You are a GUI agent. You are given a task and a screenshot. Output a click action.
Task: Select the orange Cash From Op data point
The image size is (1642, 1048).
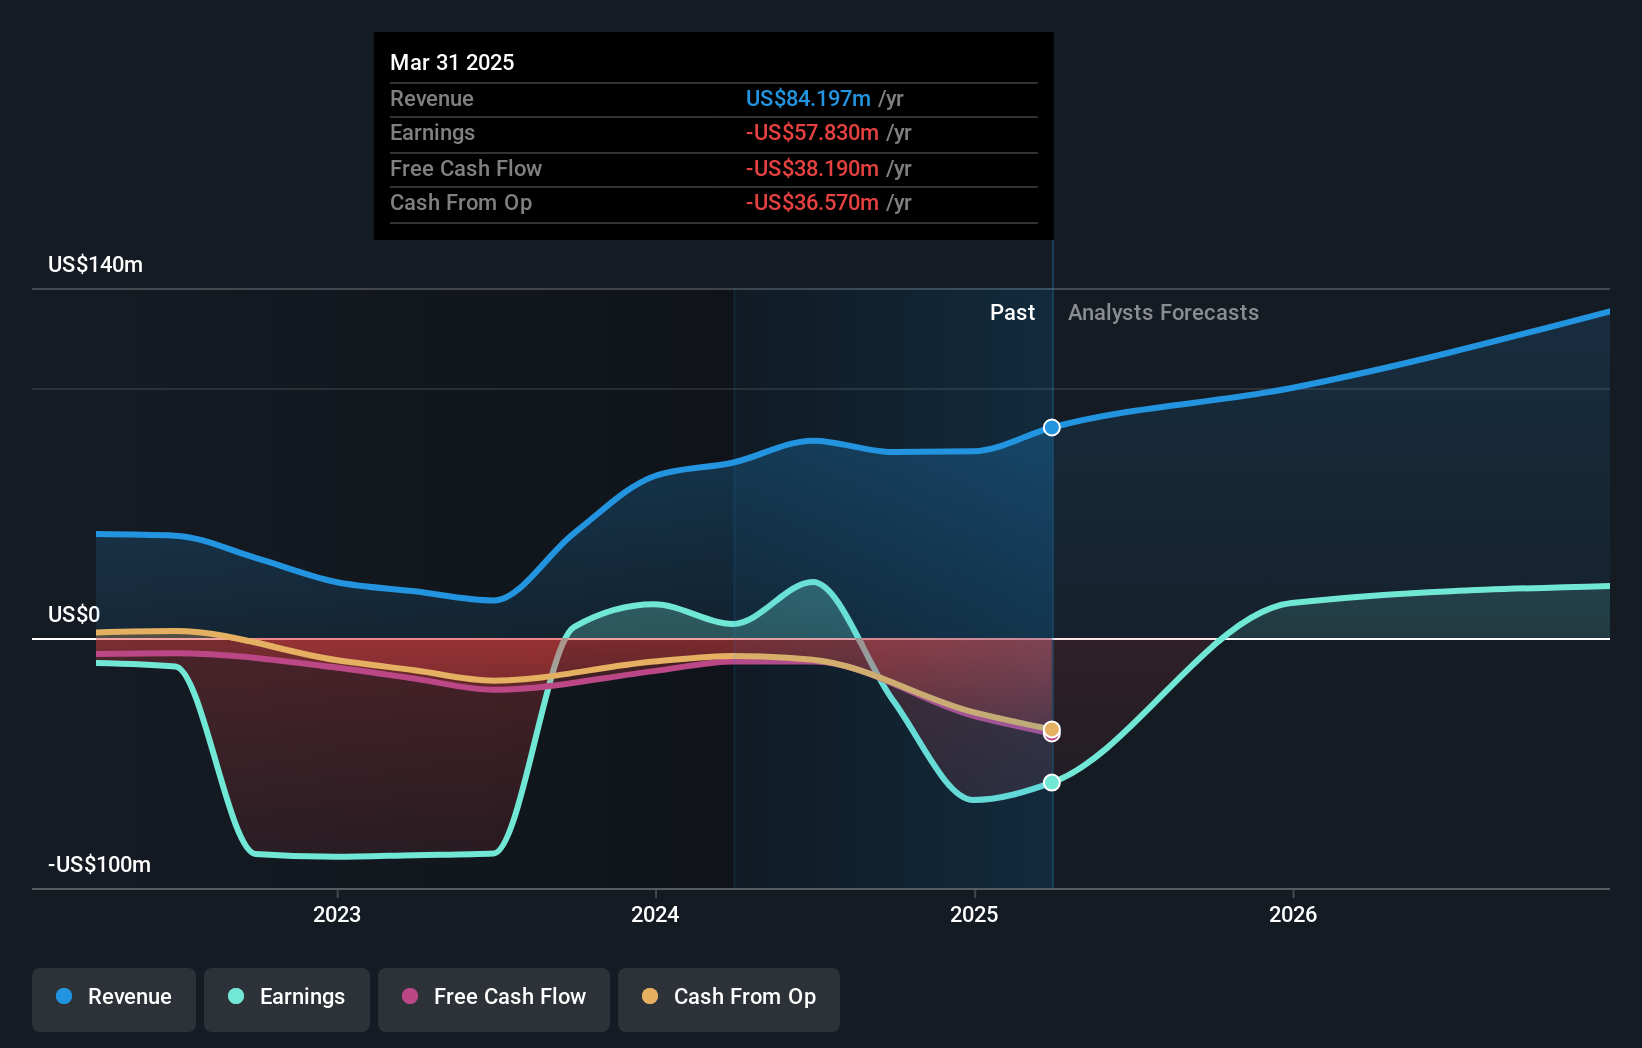1052,729
